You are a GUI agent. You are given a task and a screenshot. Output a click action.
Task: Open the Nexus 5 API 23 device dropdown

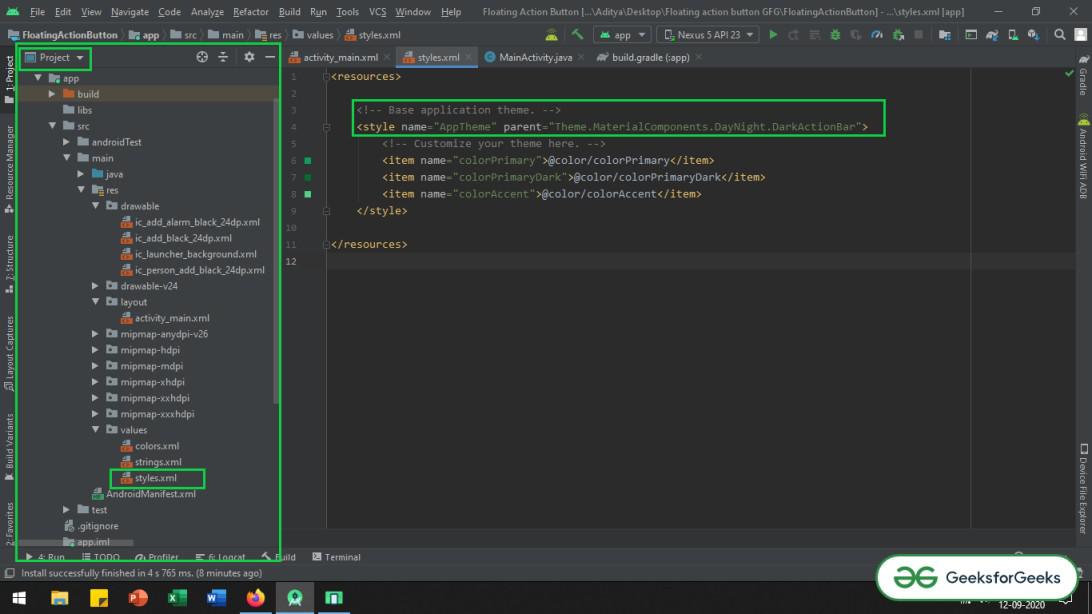tap(708, 35)
